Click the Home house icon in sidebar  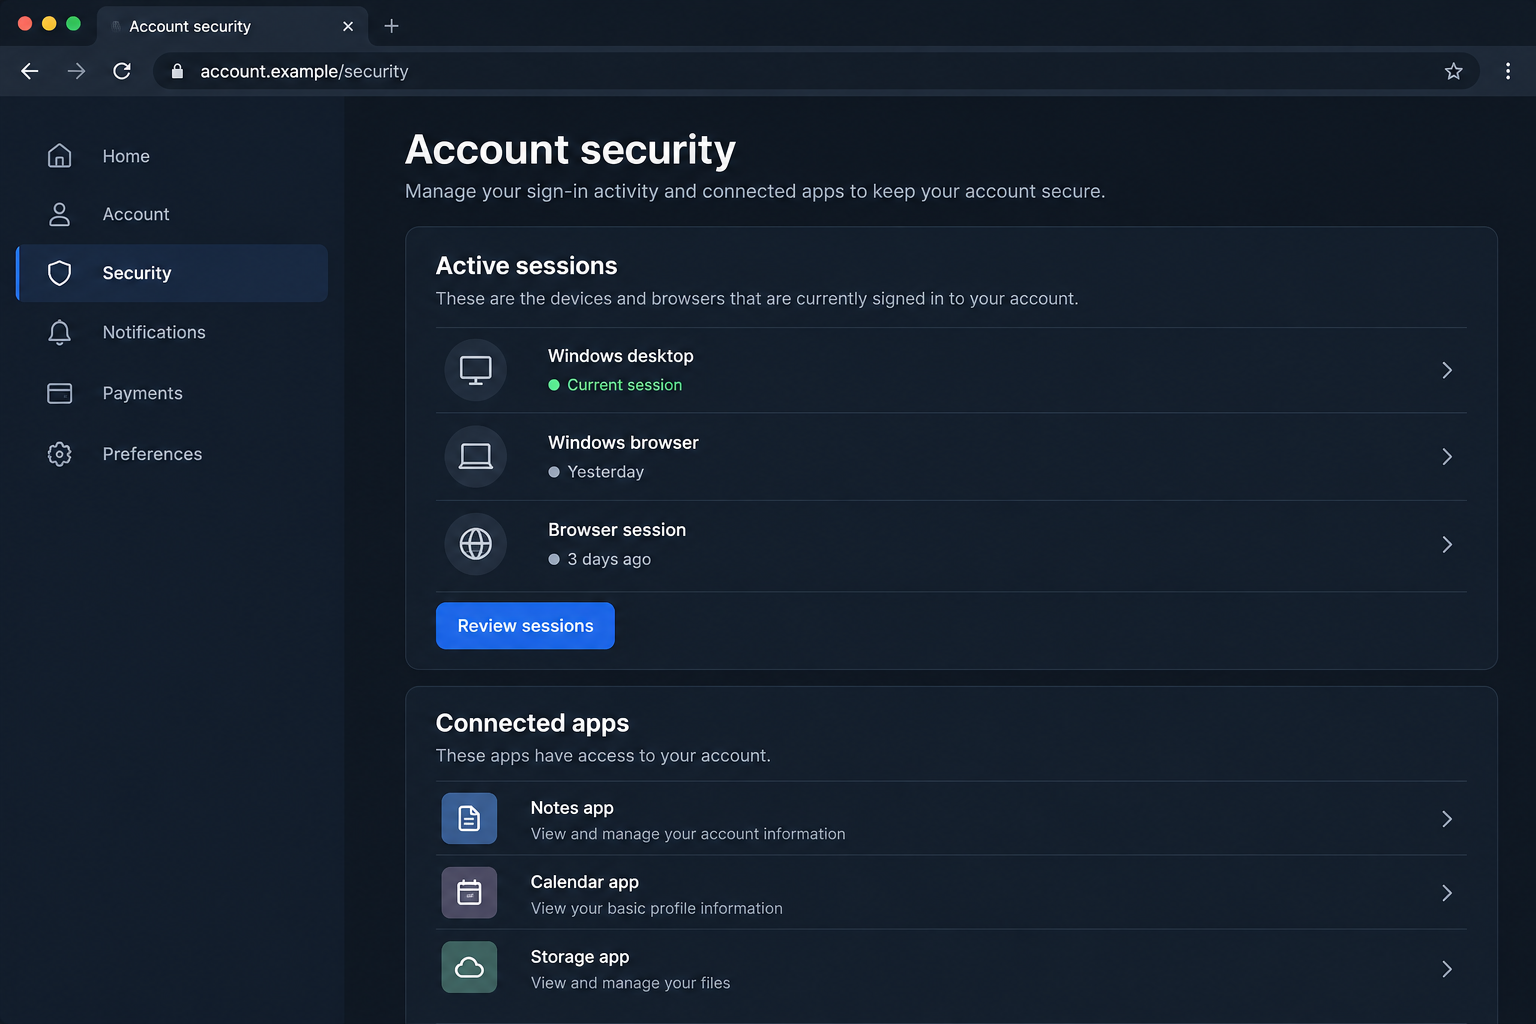coord(59,156)
